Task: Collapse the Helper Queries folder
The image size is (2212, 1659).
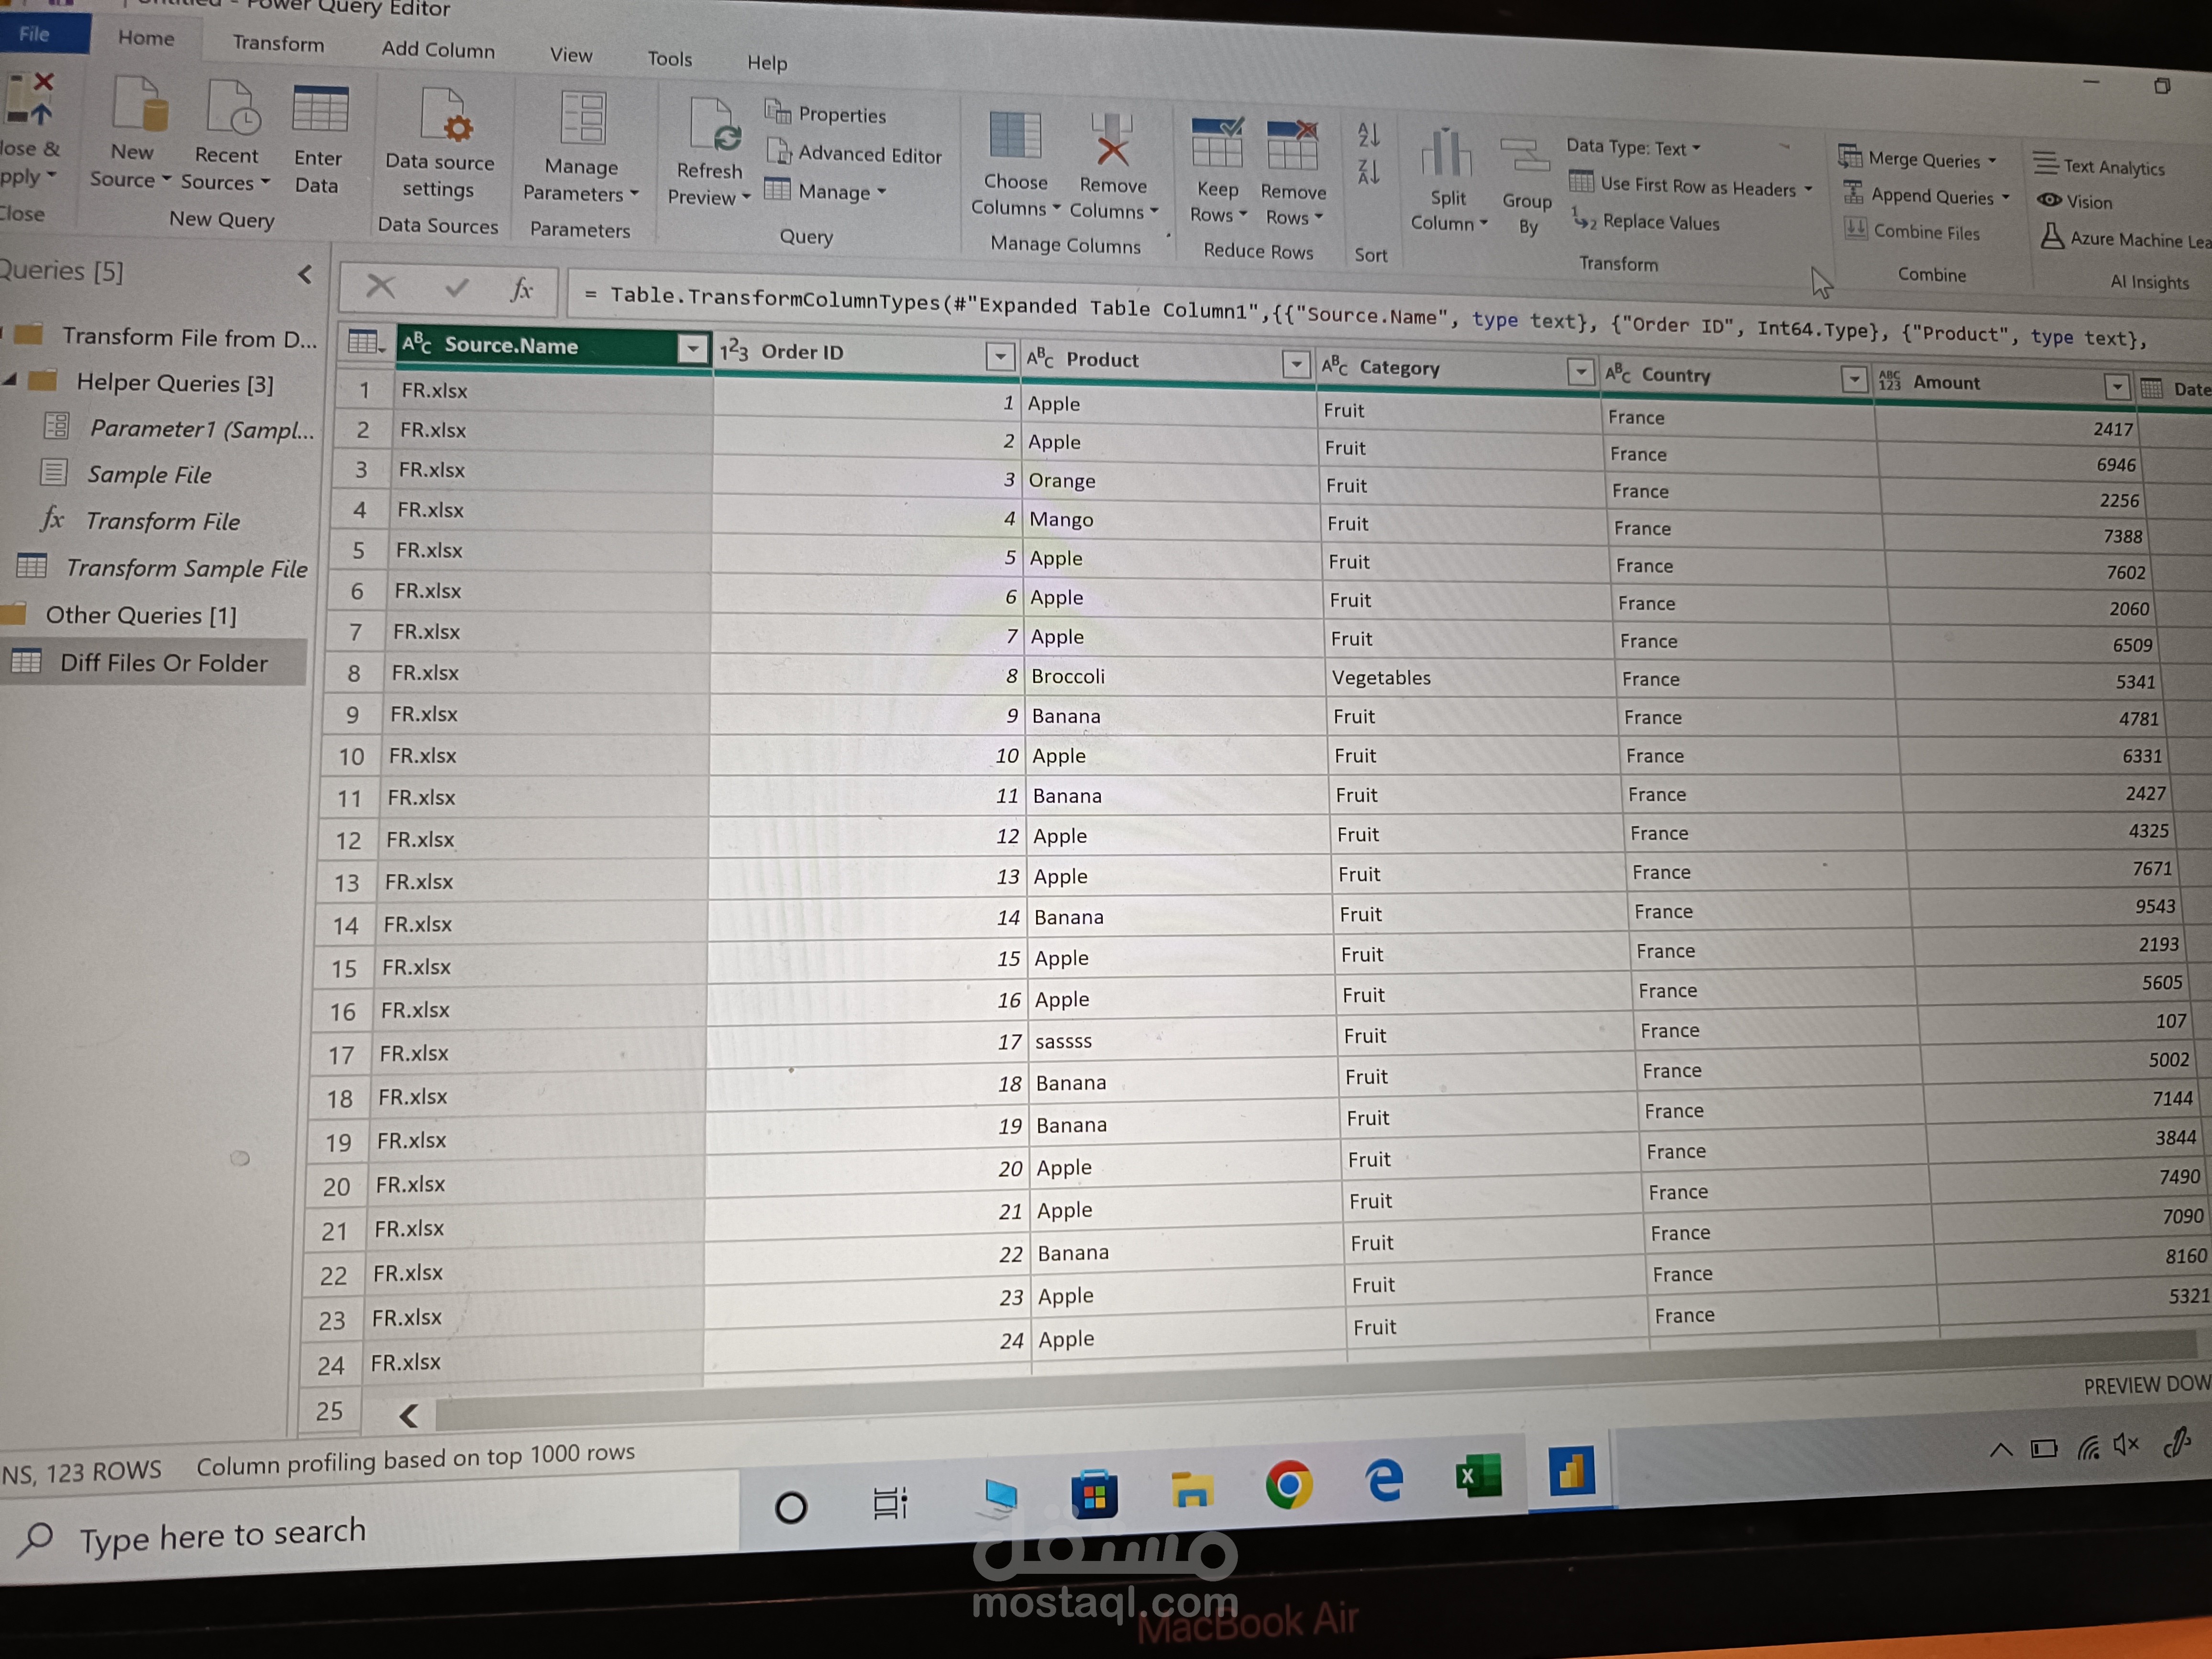Action: click(10, 380)
